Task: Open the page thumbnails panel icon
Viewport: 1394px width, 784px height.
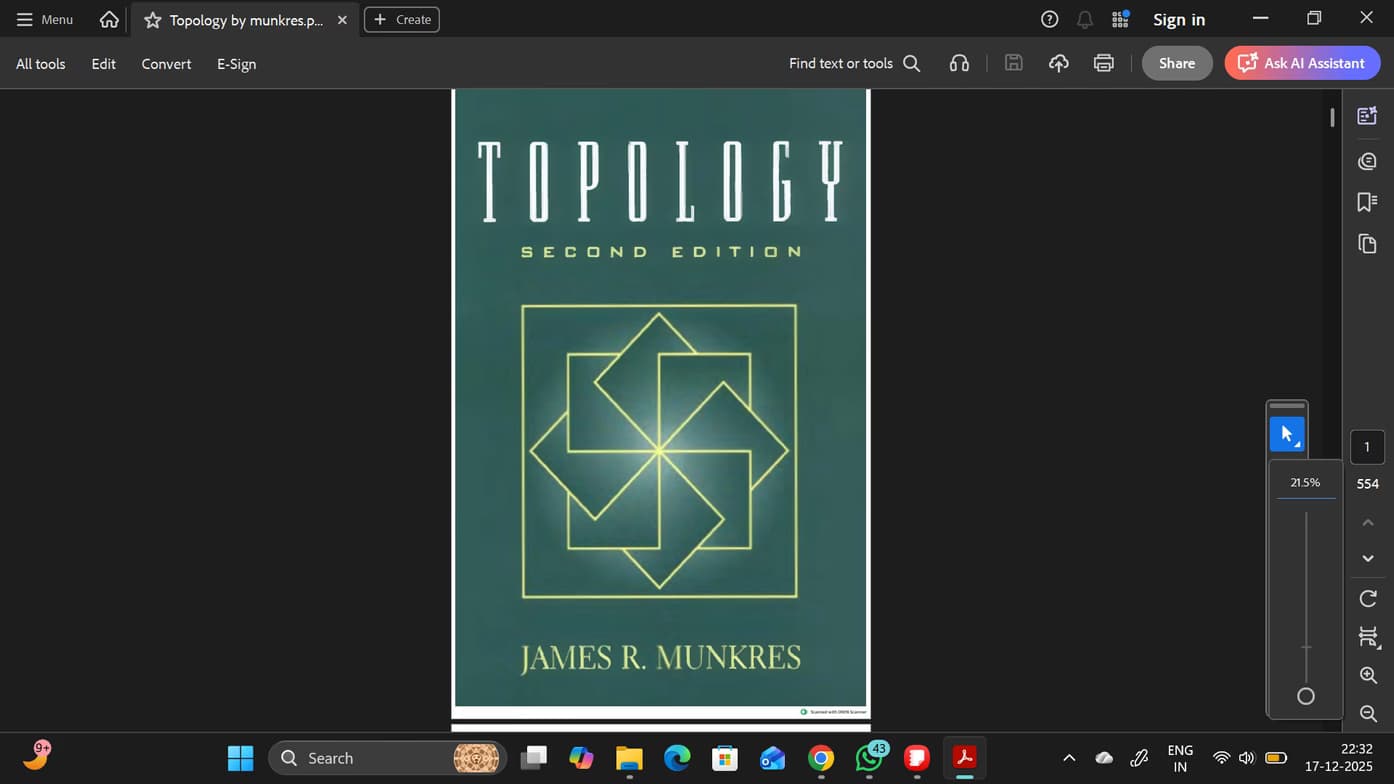Action: pos(1367,243)
